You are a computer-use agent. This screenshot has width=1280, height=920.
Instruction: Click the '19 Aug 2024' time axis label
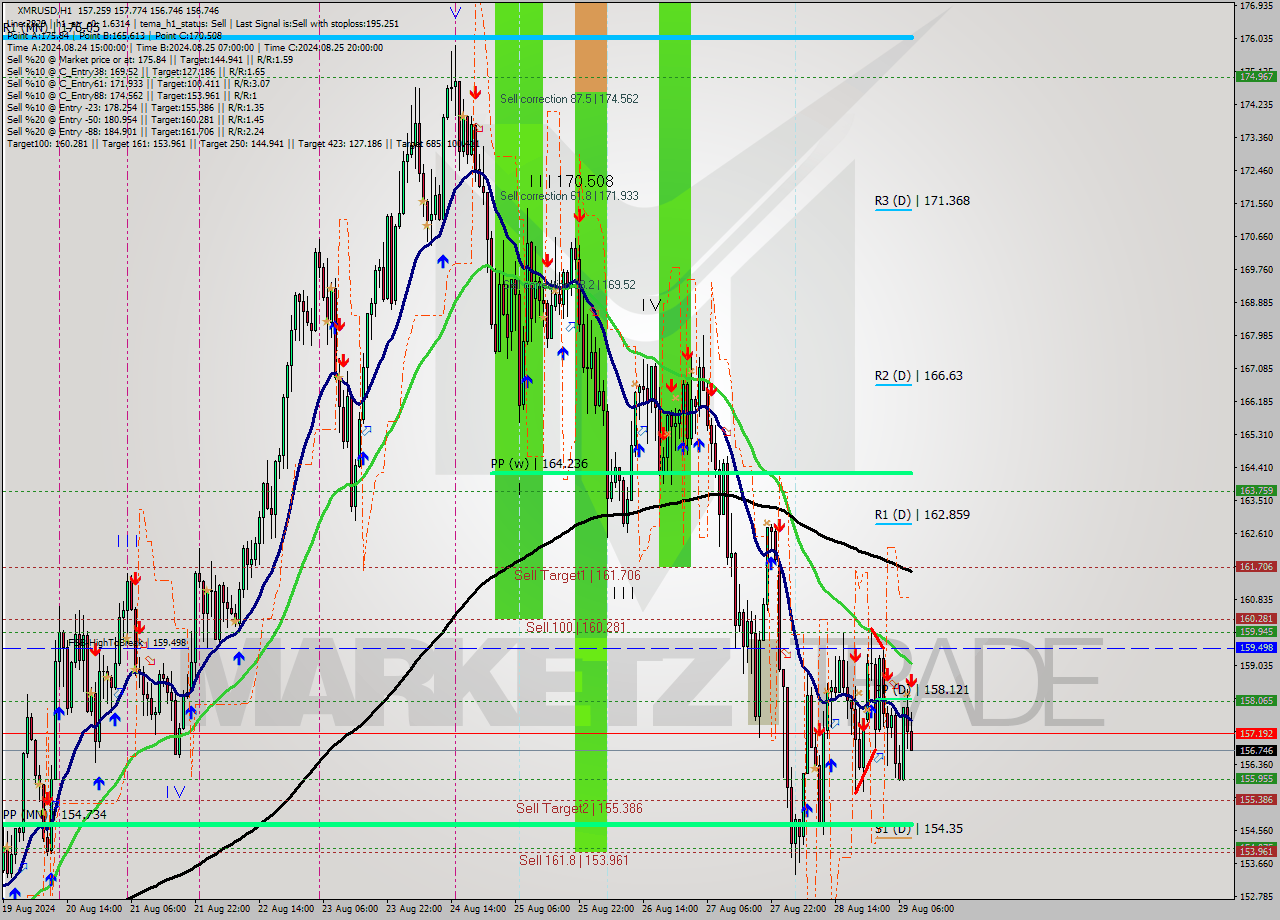click(28, 909)
